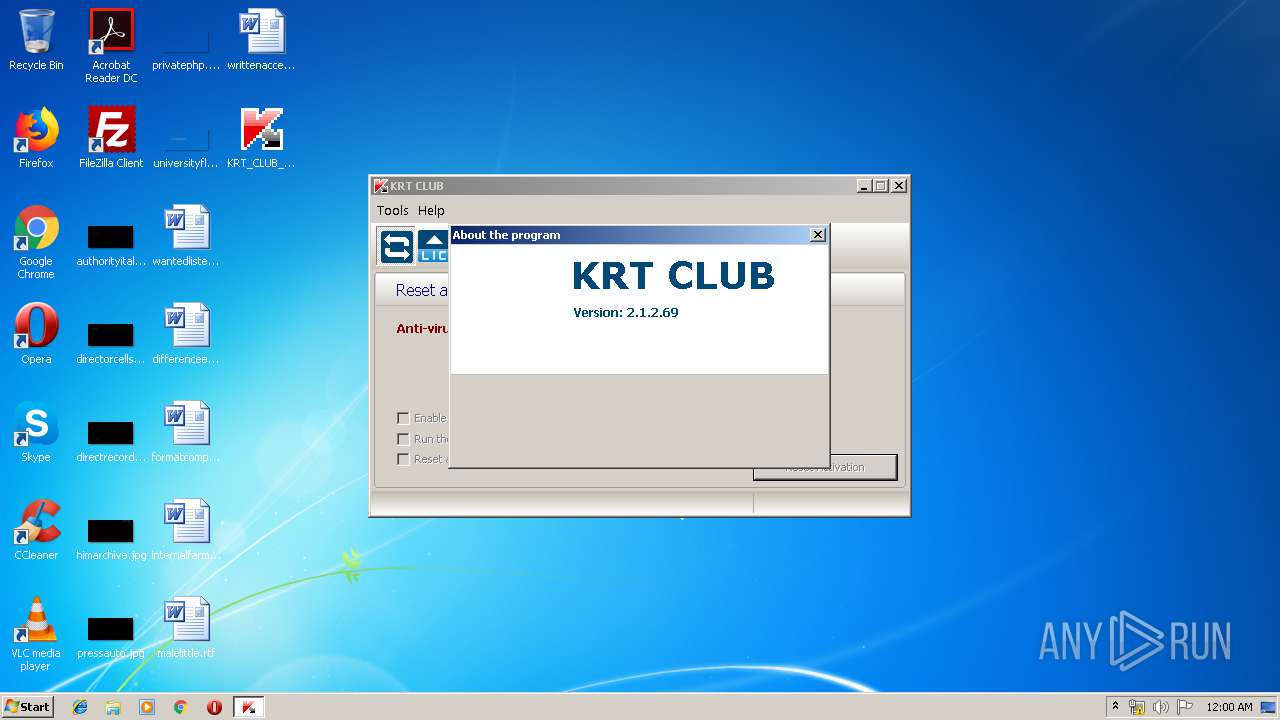Image resolution: width=1280 pixels, height=720 pixels.
Task: Launch Opera from the taskbar
Action: tap(214, 707)
